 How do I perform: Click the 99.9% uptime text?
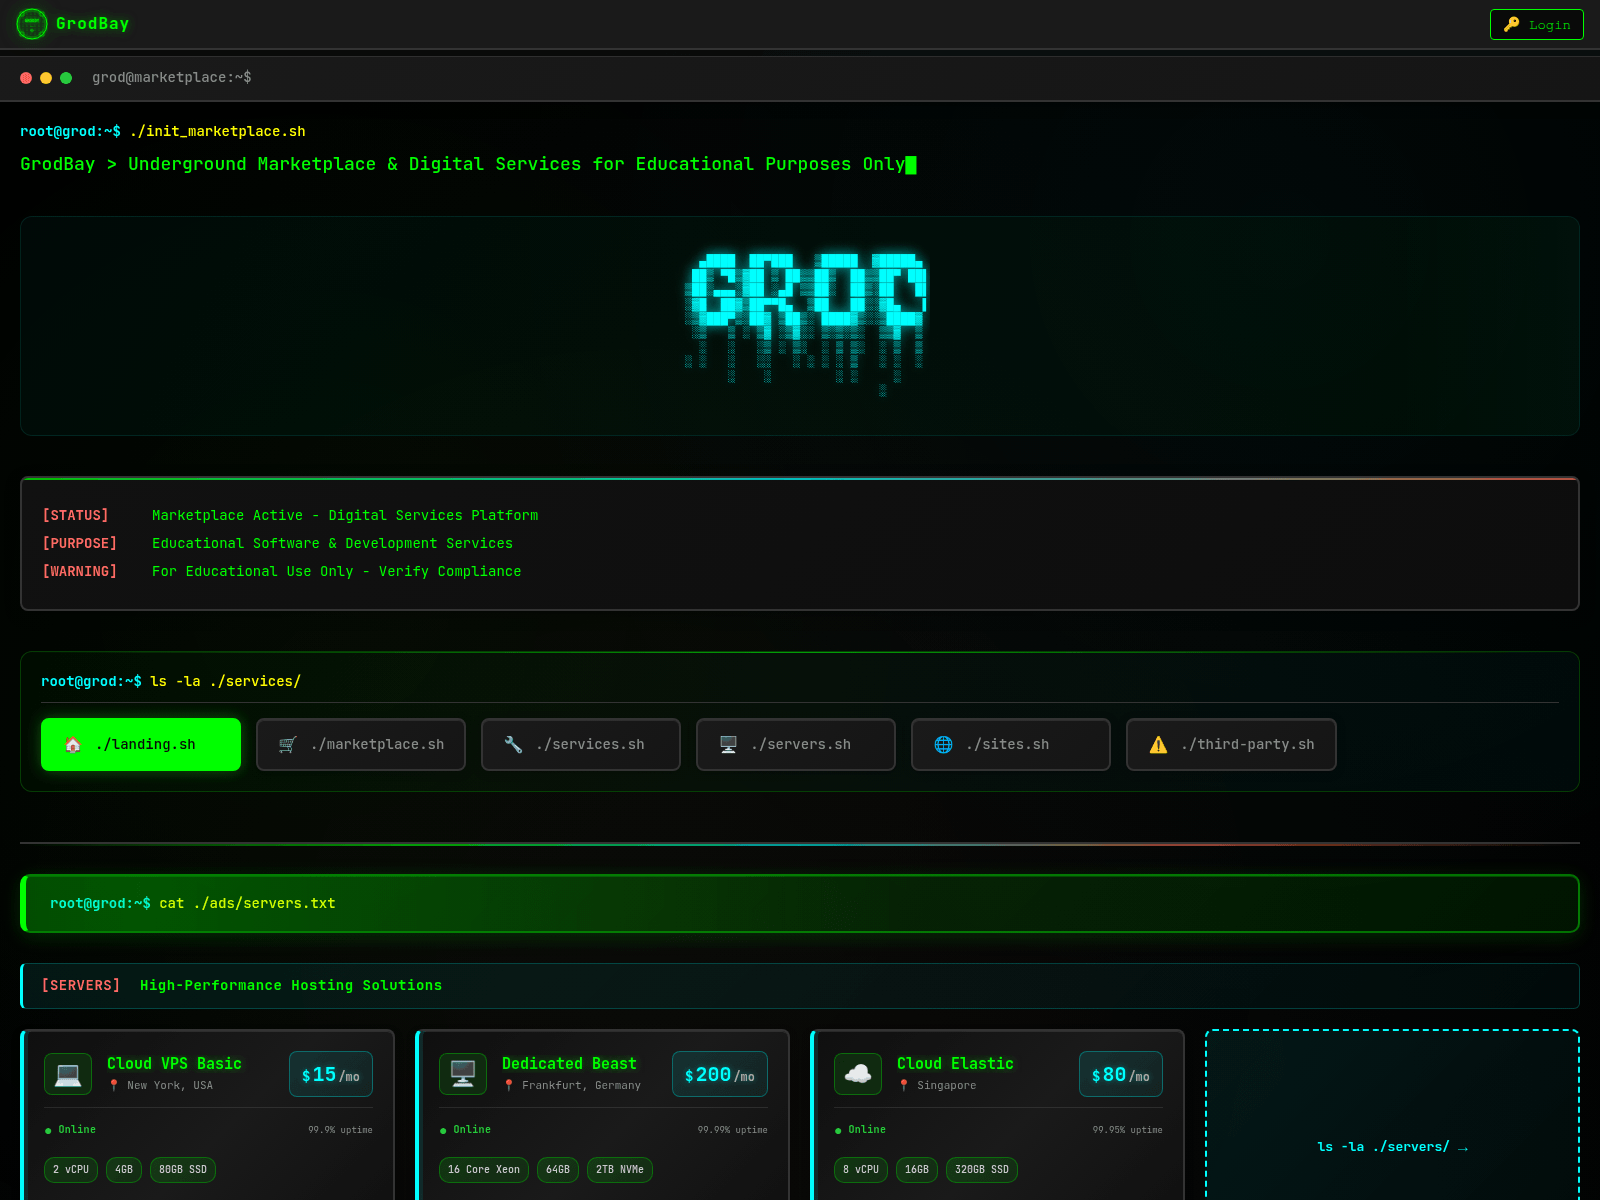pos(340,1130)
